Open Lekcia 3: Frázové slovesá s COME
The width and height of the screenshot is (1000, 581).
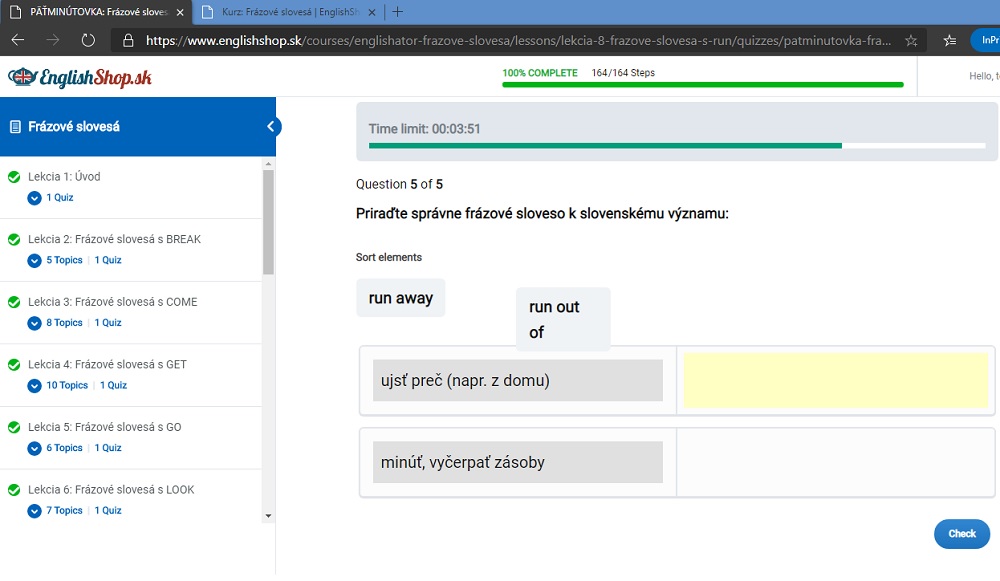coord(112,302)
